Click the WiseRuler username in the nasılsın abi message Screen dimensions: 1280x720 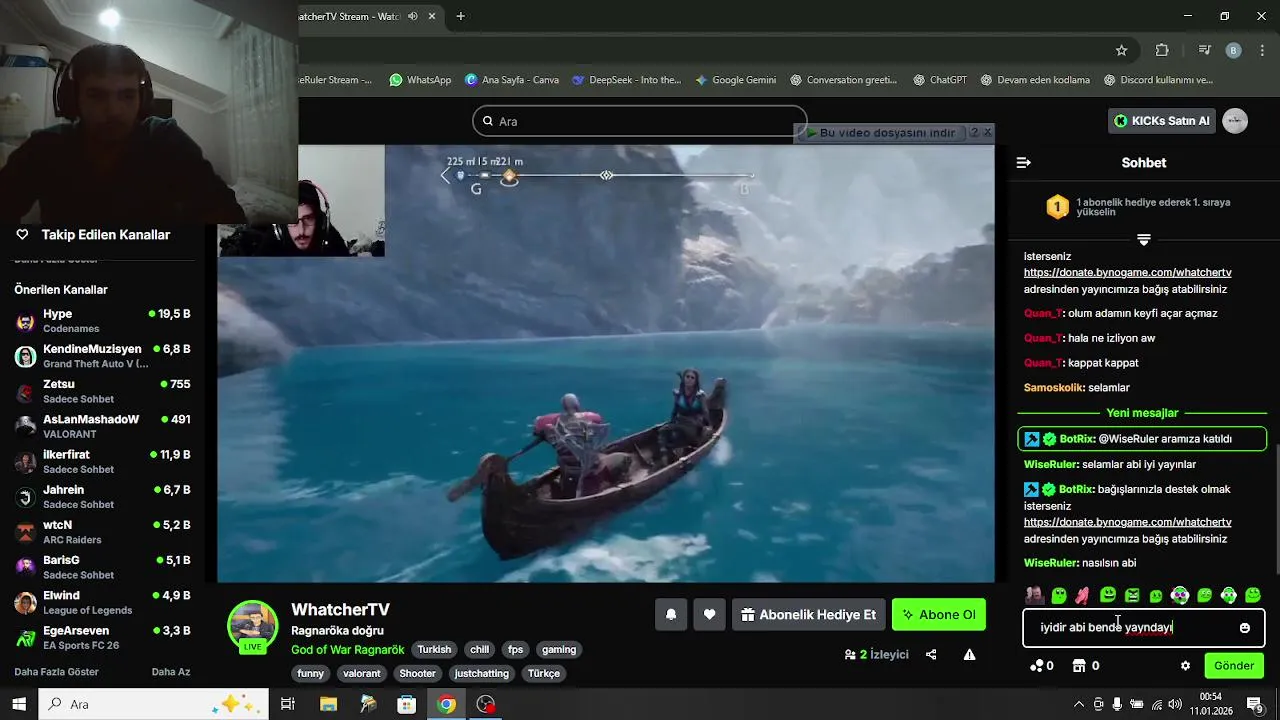(1050, 563)
